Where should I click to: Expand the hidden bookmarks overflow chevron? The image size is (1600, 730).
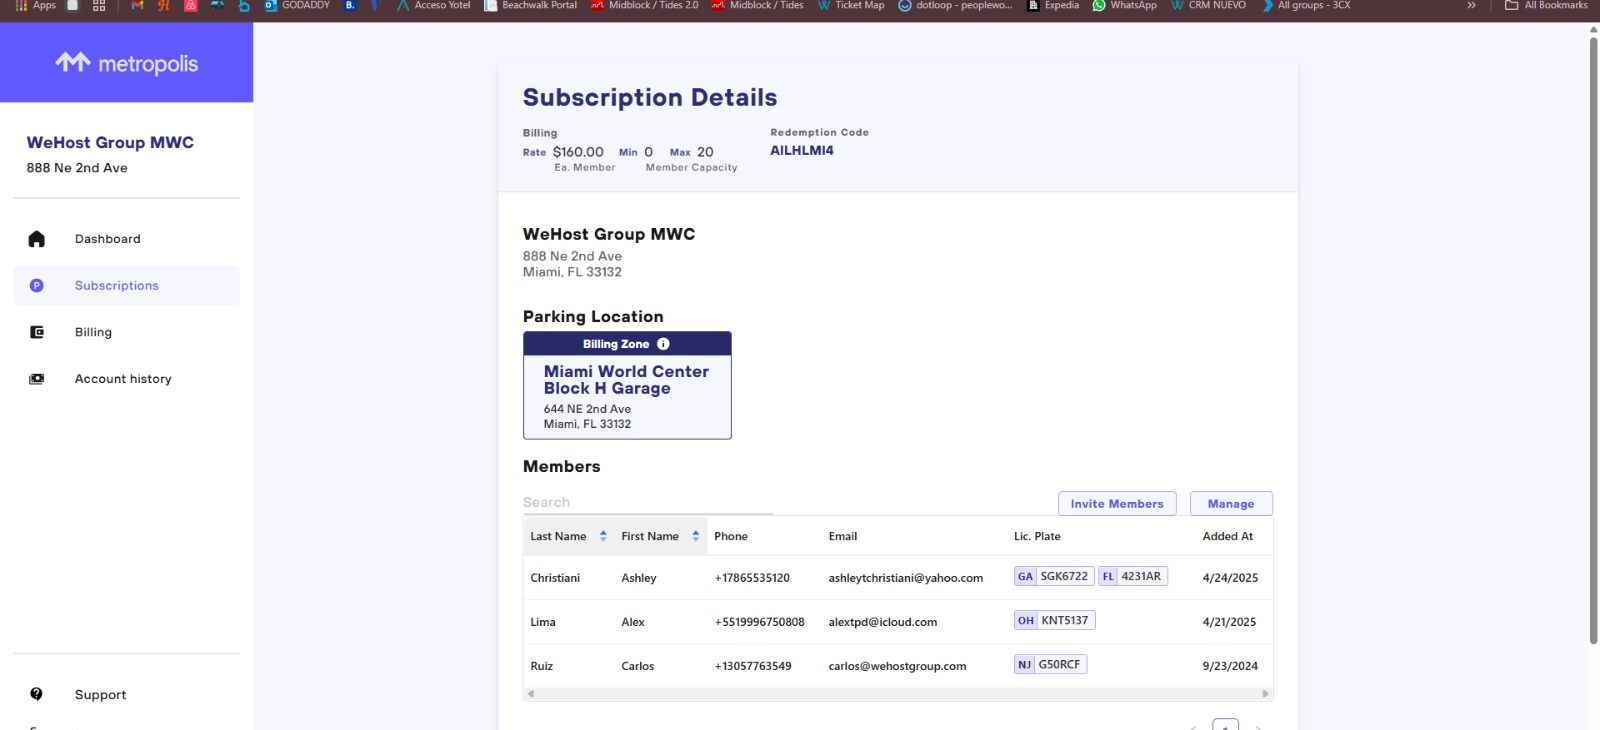click(x=1471, y=5)
